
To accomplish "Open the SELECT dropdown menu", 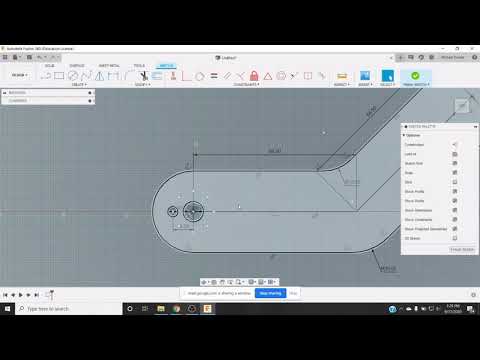I will click(388, 85).
